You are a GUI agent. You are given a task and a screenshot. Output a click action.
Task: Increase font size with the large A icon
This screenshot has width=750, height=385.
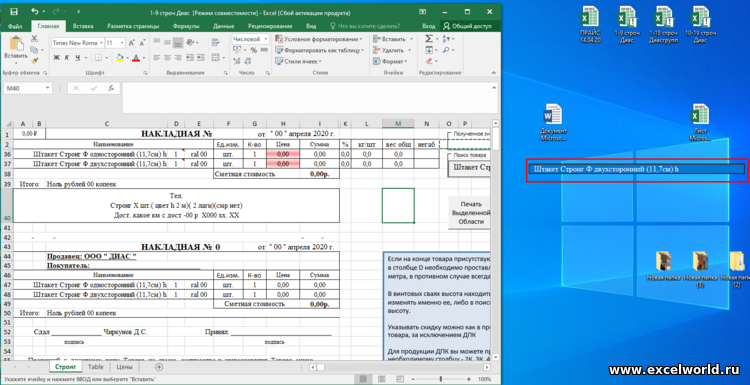point(132,43)
